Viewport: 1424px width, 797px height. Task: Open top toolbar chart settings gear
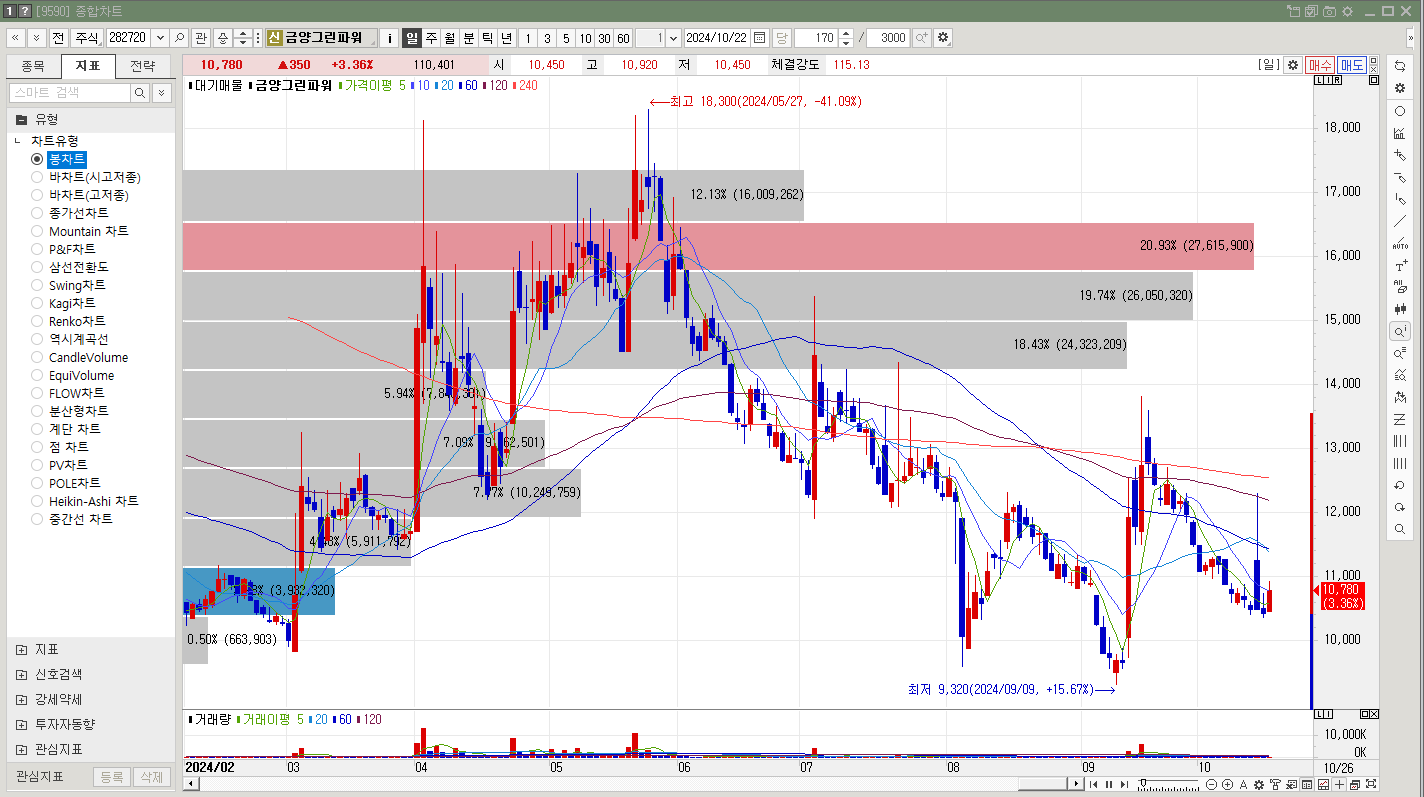[943, 38]
